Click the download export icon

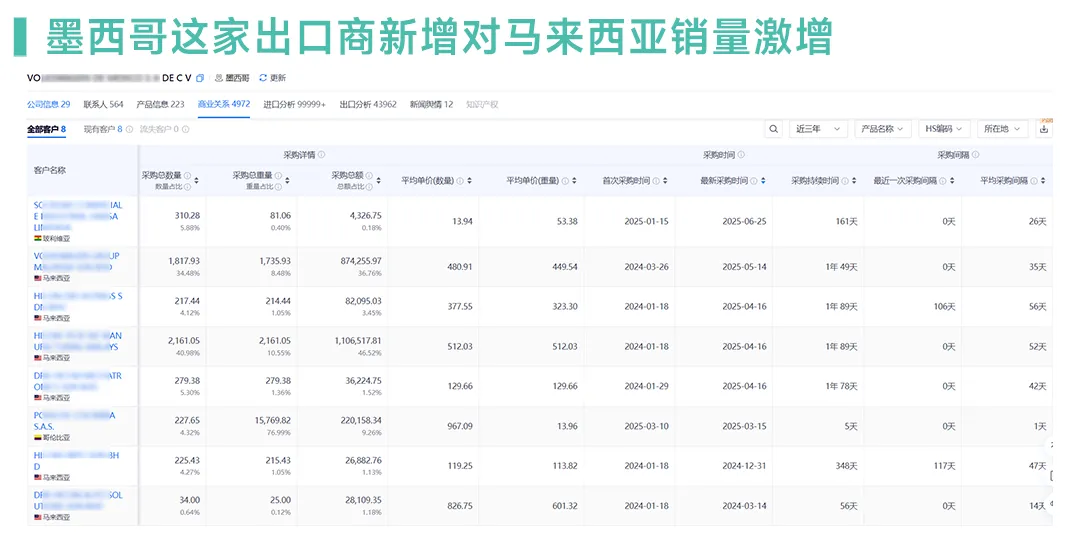(x=1044, y=129)
